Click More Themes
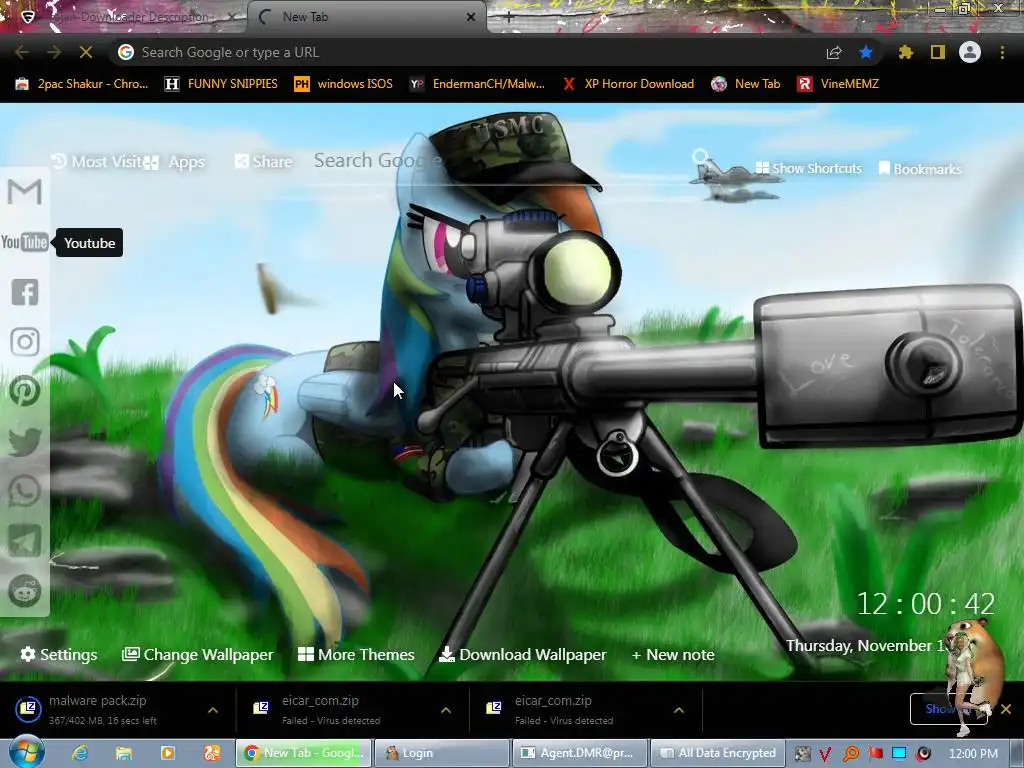This screenshot has width=1024, height=768. tap(356, 654)
